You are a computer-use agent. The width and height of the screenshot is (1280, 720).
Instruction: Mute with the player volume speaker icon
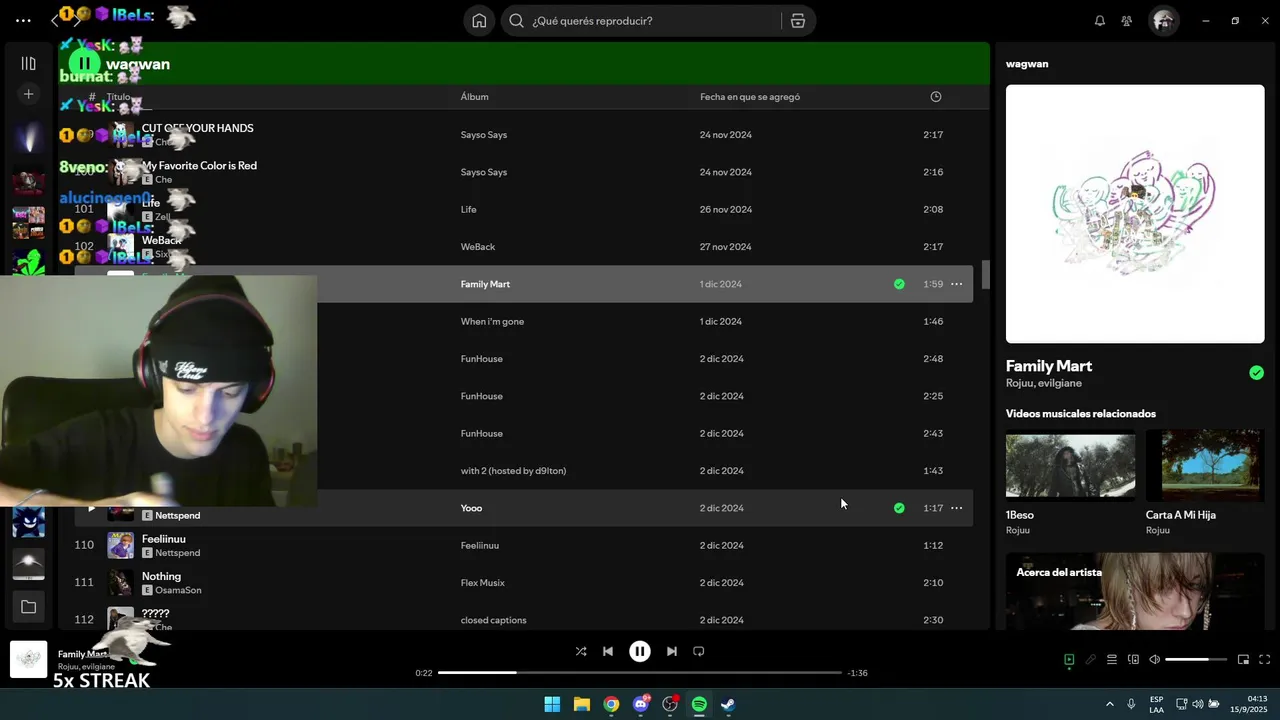(x=1155, y=660)
